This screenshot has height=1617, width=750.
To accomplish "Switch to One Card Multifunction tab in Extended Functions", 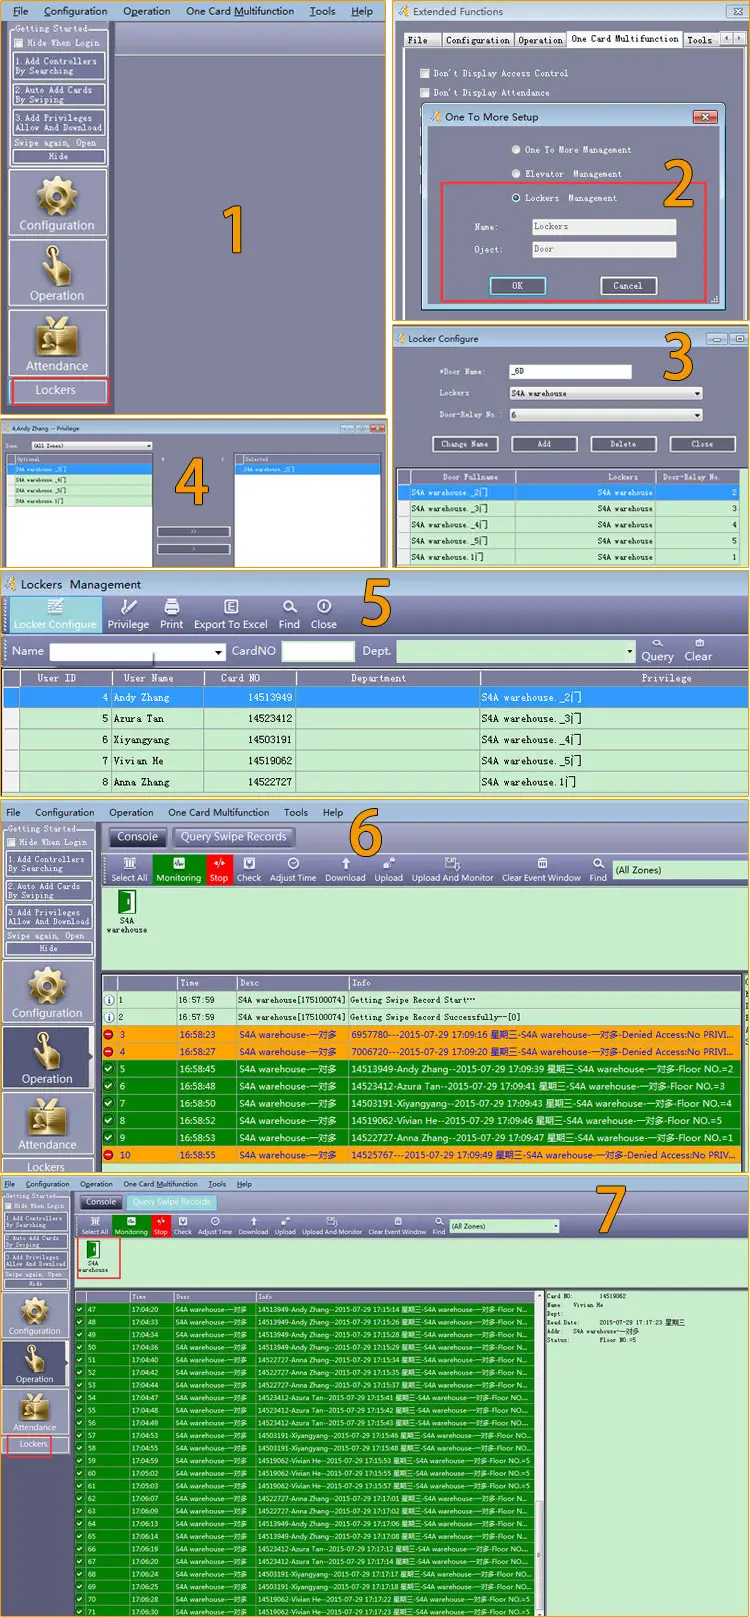I will click(624, 39).
